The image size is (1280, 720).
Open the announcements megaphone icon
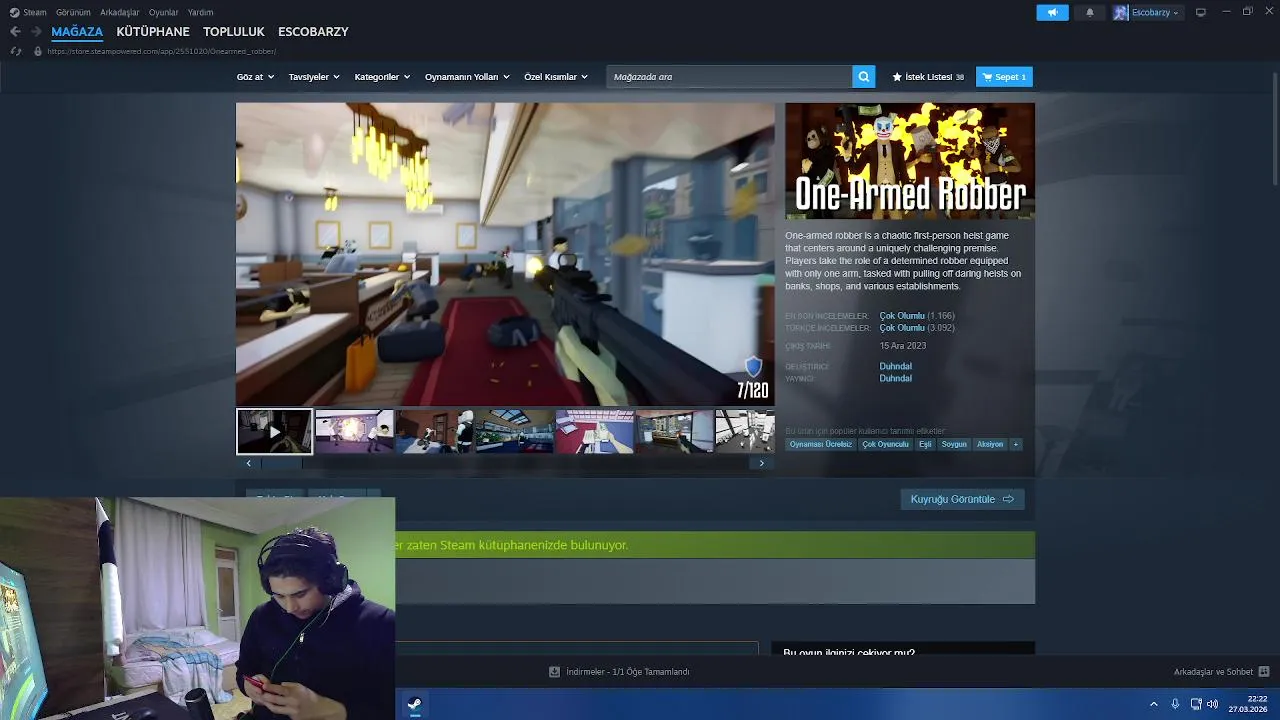click(1052, 12)
